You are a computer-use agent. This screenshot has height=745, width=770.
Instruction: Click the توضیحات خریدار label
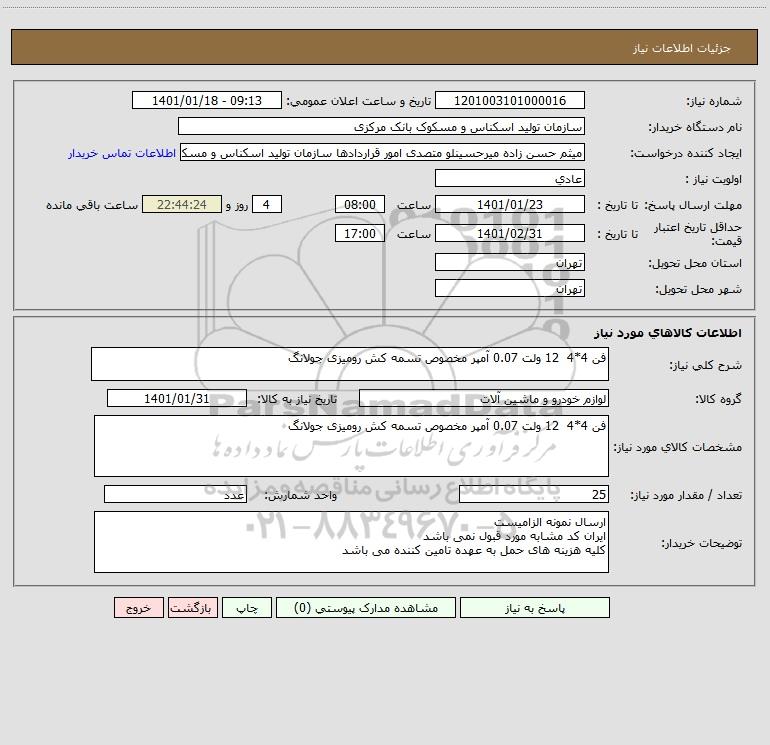[702, 543]
